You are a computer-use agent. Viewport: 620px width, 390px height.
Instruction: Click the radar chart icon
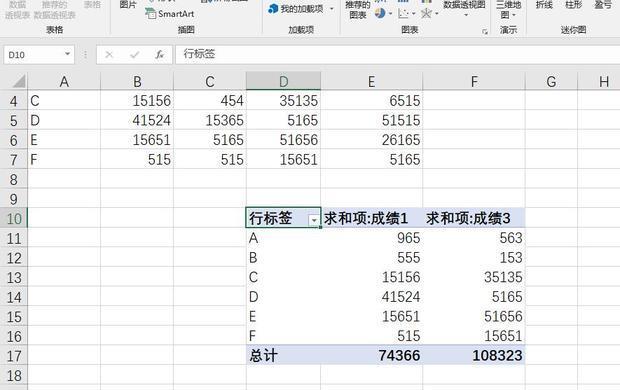(x=426, y=14)
